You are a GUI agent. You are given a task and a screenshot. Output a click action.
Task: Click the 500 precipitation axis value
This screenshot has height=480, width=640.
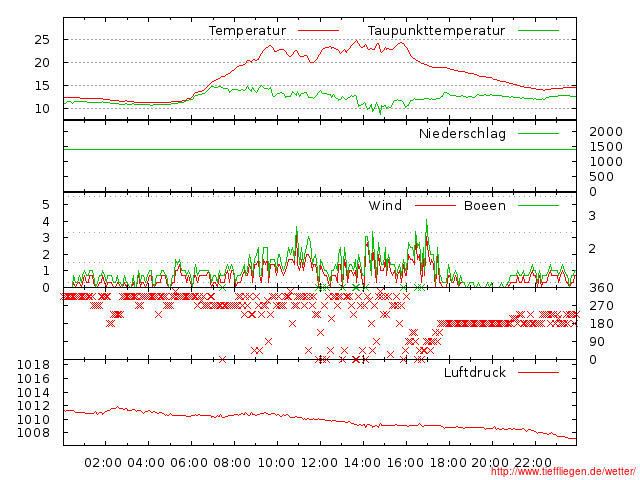(602, 177)
